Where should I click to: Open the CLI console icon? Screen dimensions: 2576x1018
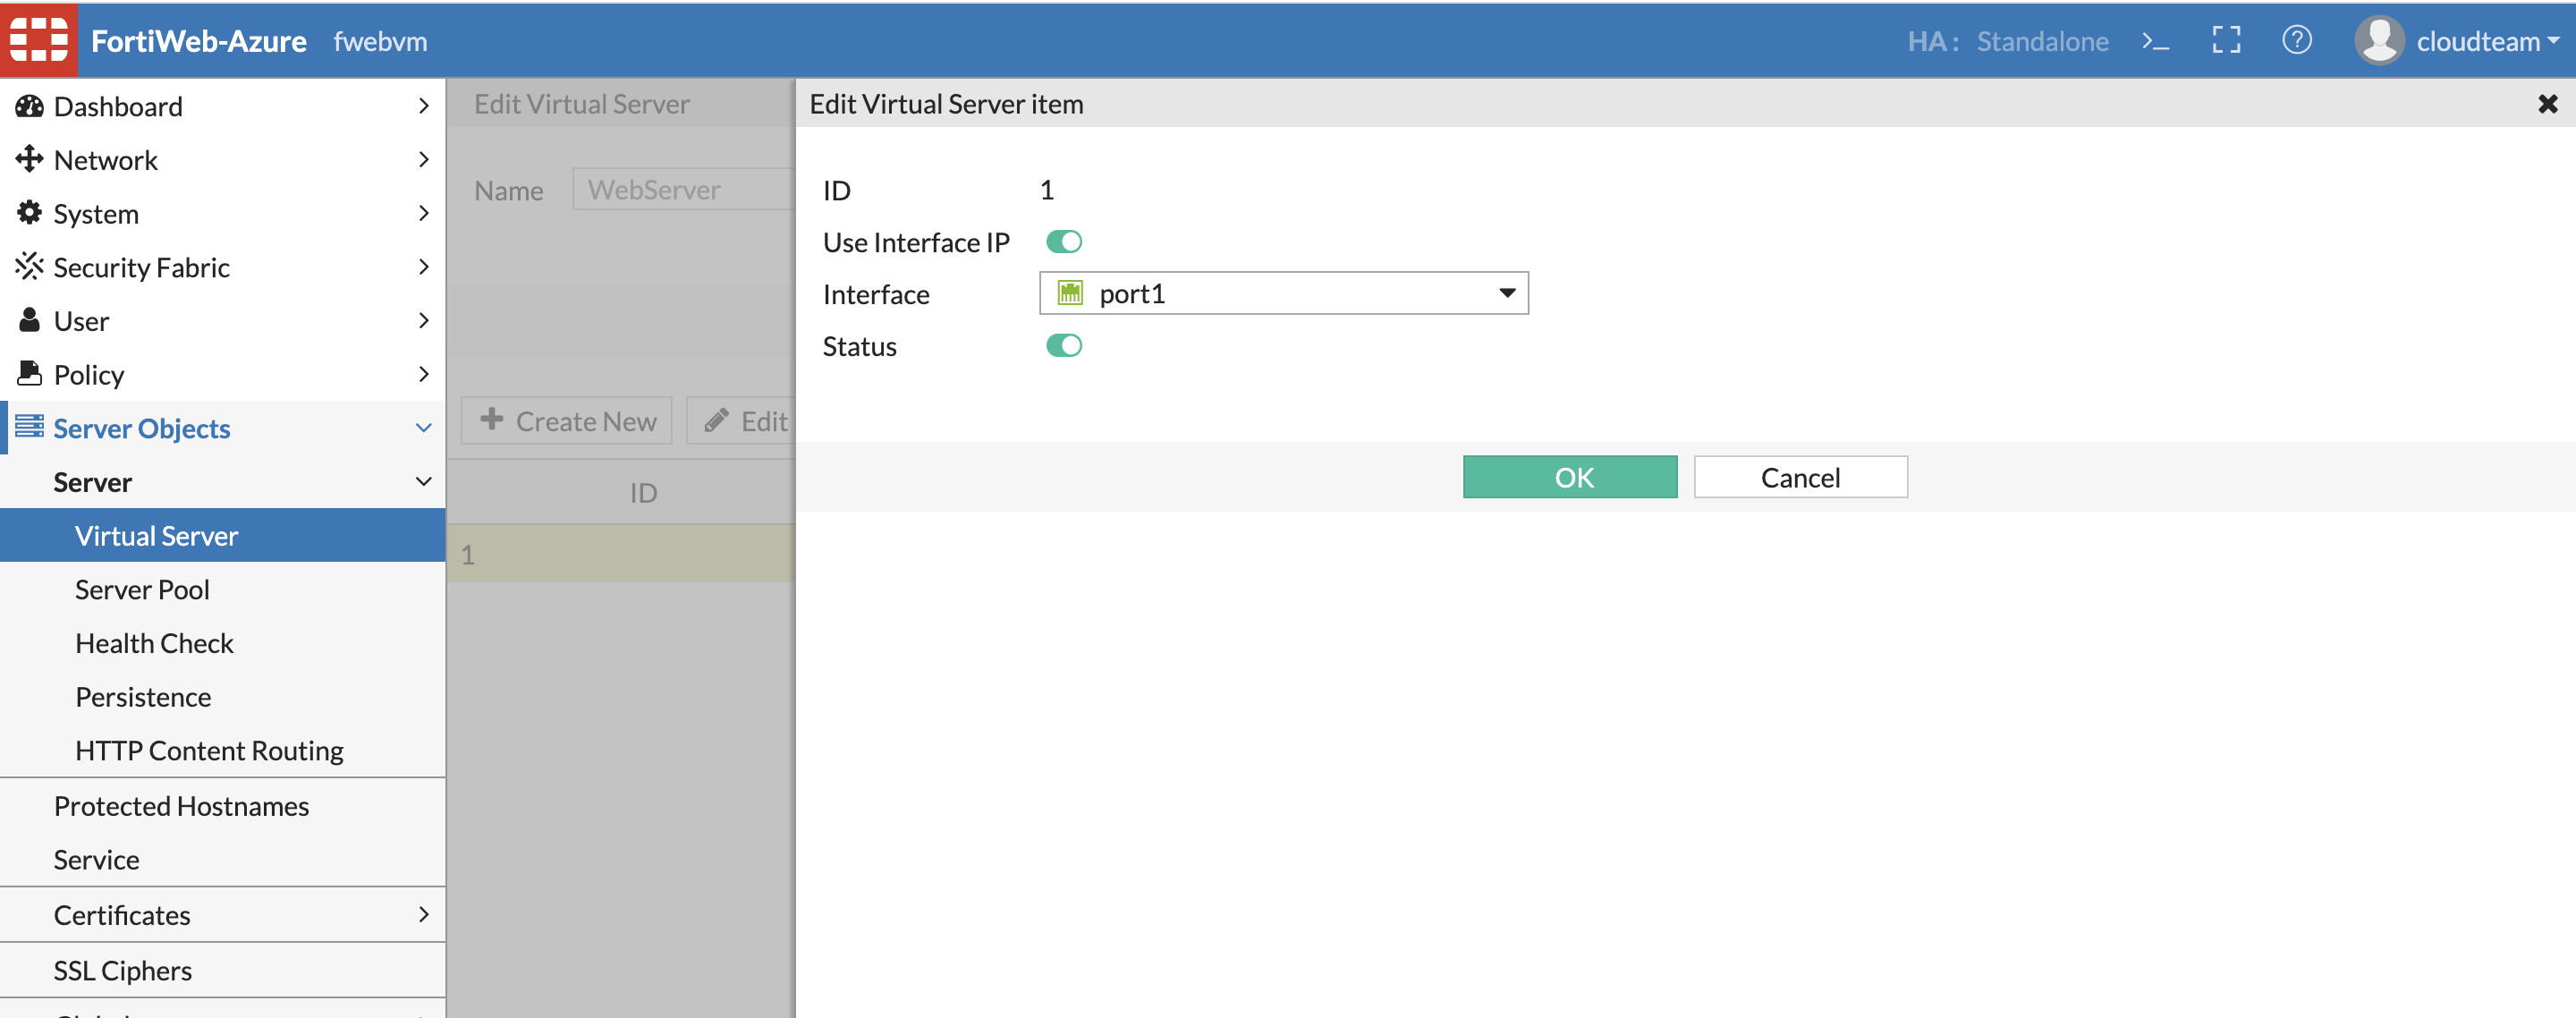pyautogui.click(x=2155, y=42)
